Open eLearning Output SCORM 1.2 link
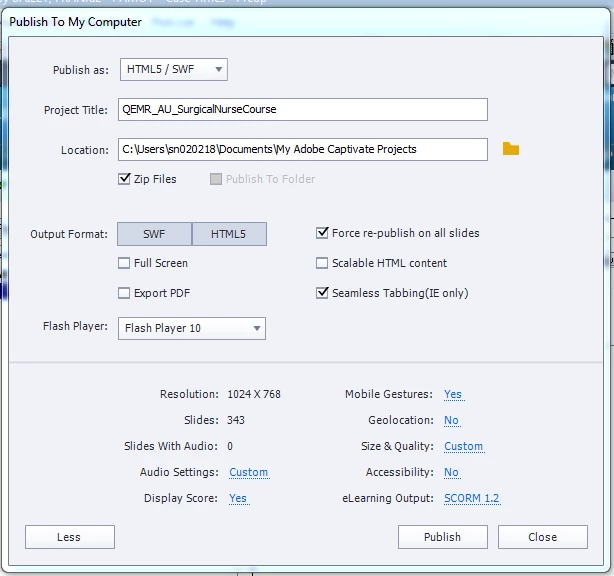This screenshot has height=576, width=614. pyautogui.click(x=471, y=498)
